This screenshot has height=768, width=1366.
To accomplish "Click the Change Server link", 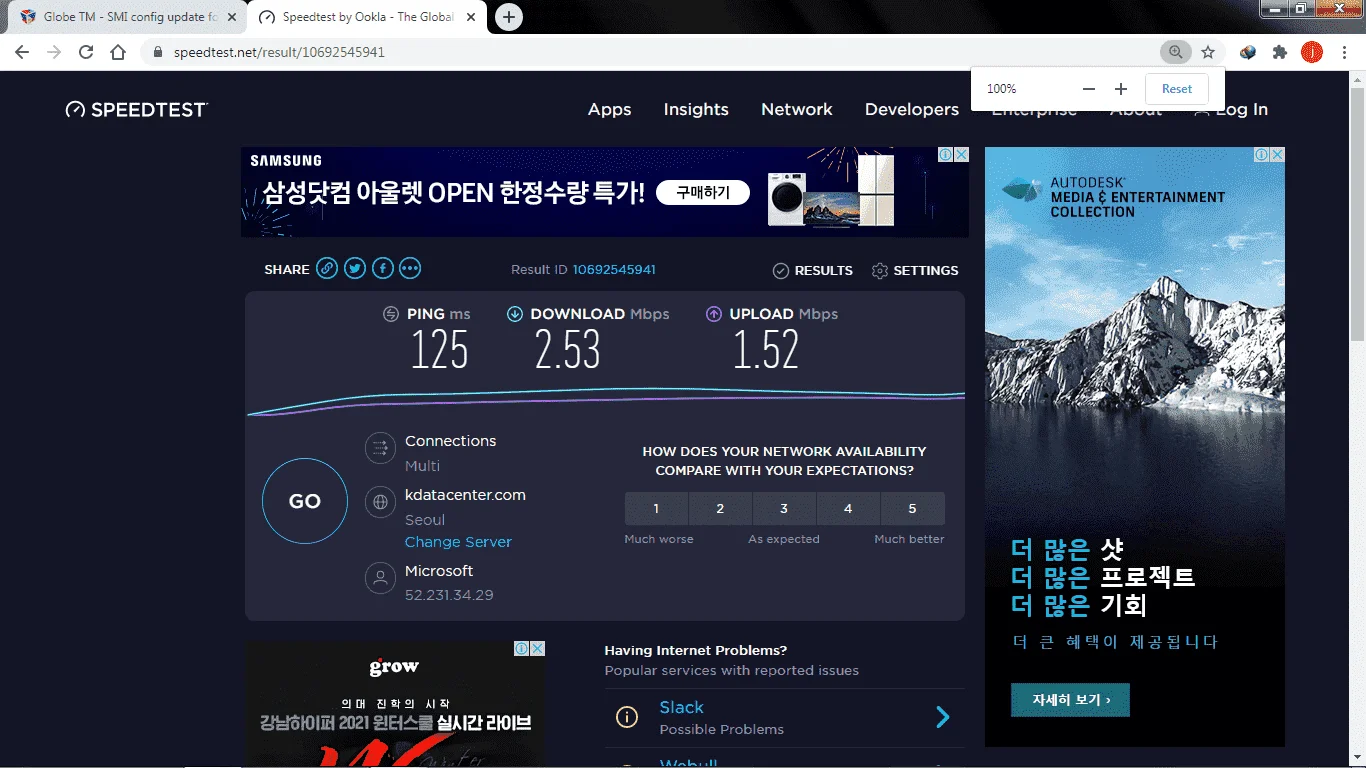I will point(458,542).
